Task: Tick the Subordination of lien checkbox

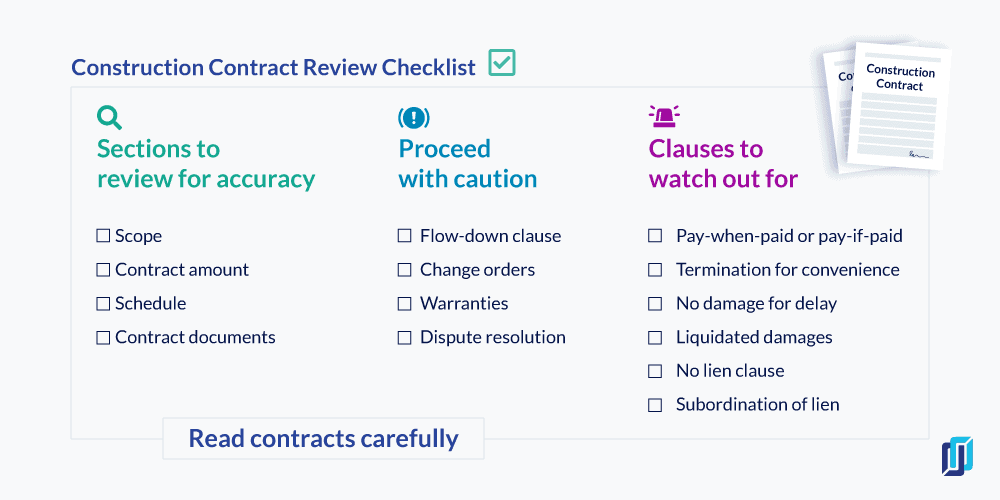Action: click(x=655, y=405)
